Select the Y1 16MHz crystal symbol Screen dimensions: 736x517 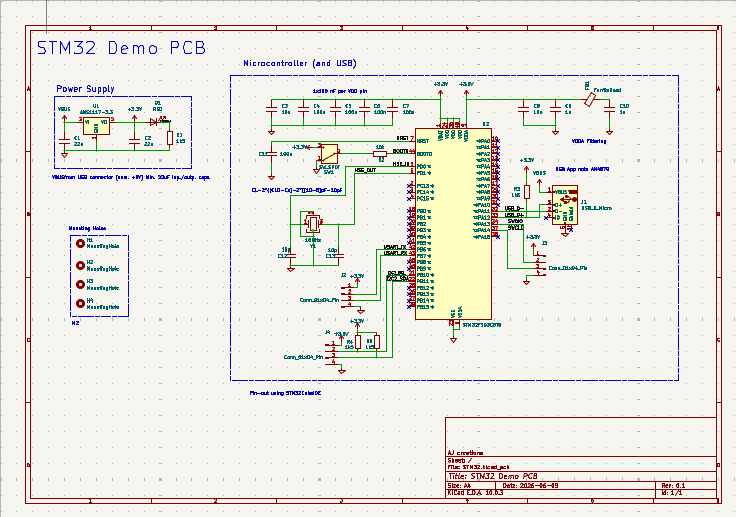(313, 223)
